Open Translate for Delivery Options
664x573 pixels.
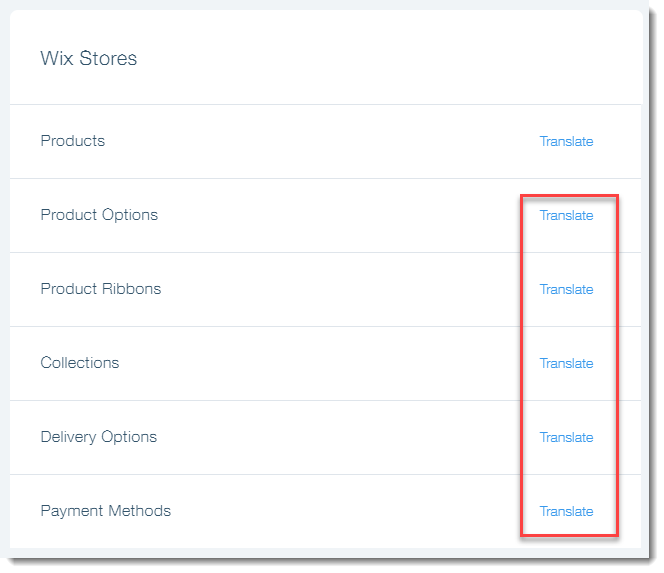(x=566, y=437)
